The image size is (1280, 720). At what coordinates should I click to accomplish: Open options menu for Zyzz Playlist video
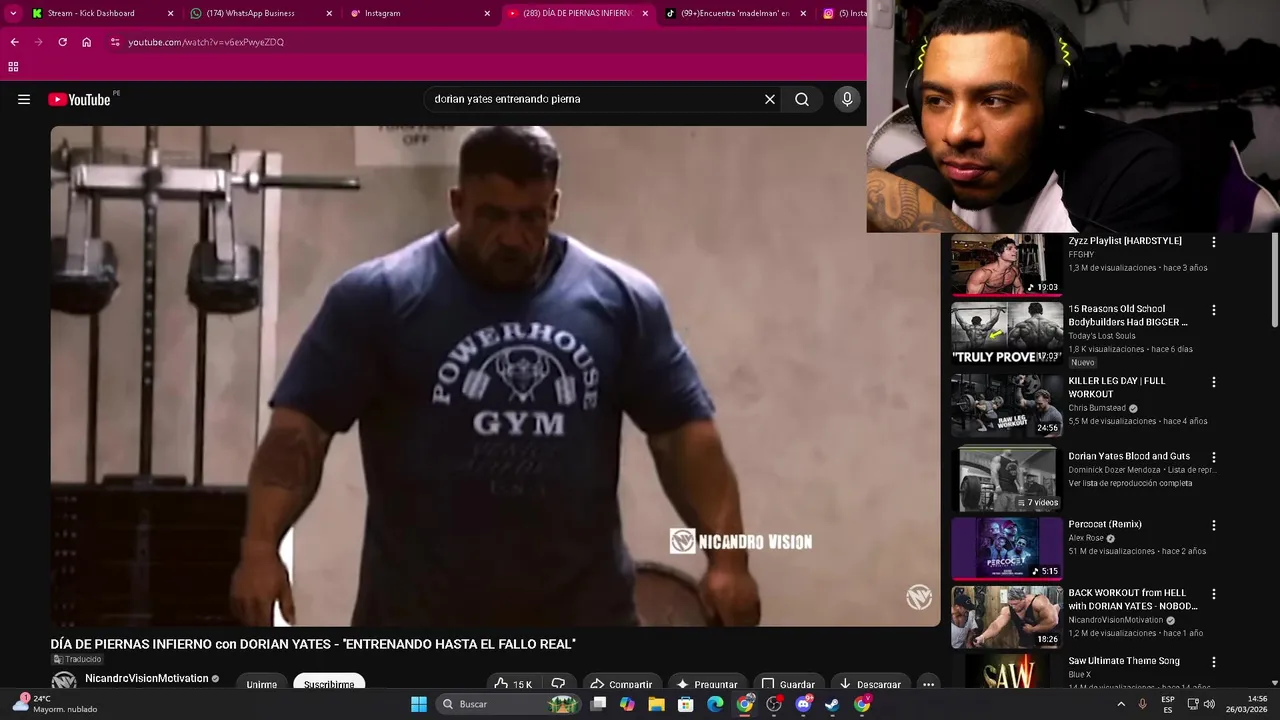pyautogui.click(x=1214, y=242)
